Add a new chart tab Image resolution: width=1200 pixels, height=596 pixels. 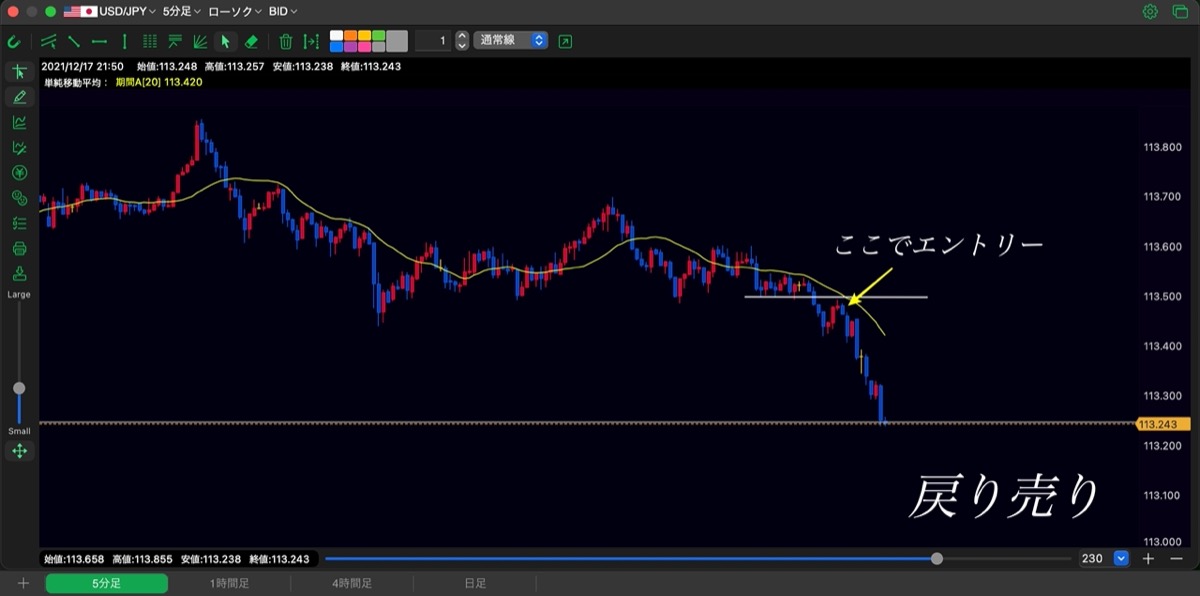click(x=23, y=583)
